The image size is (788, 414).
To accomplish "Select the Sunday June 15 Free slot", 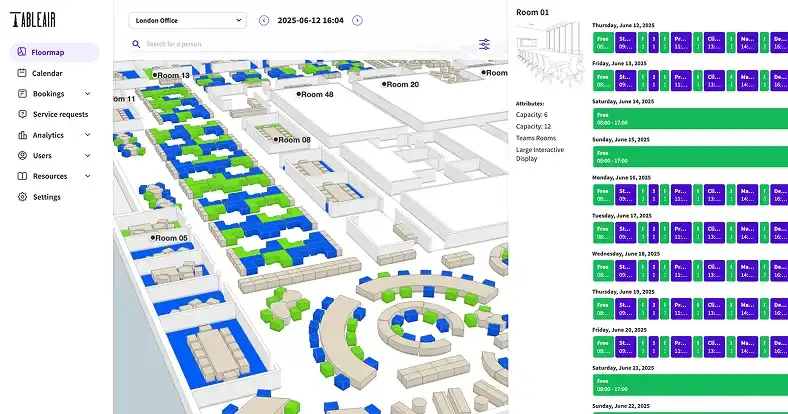I will pyautogui.click(x=689, y=155).
